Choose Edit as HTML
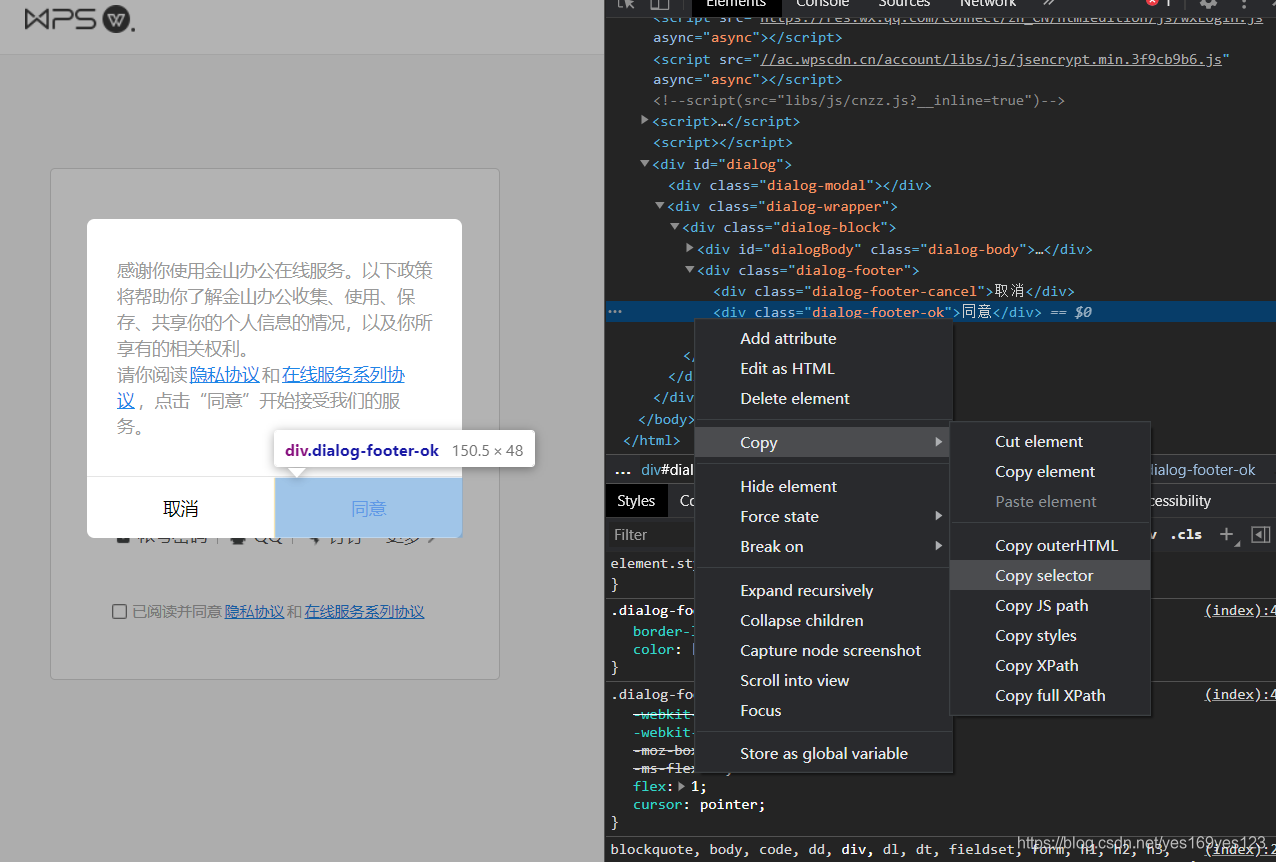The height and width of the screenshot is (862, 1276). click(x=823, y=368)
